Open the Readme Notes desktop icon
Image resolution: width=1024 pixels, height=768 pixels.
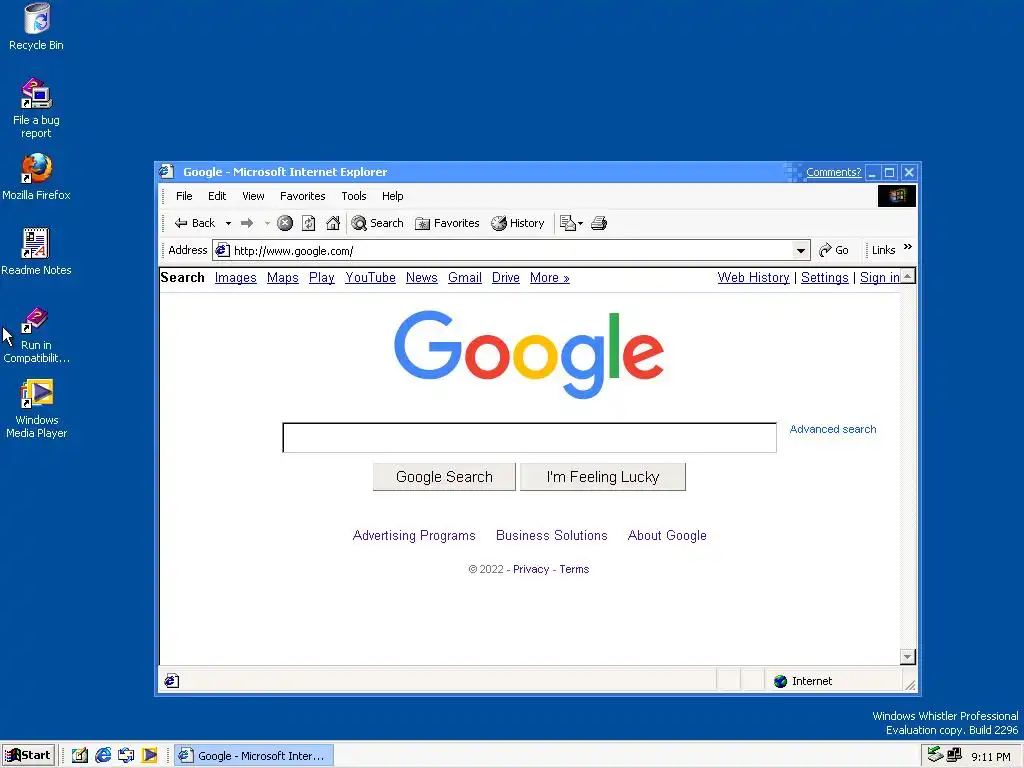click(x=36, y=251)
